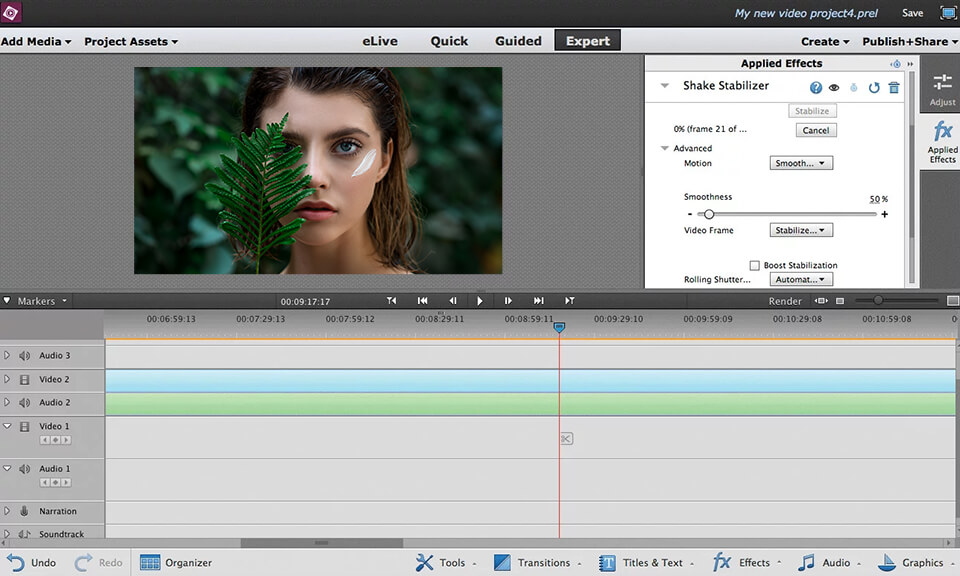Toggle the Shake Stabilizer visibility eye icon
Viewport: 960px width, 576px height.
coord(833,87)
